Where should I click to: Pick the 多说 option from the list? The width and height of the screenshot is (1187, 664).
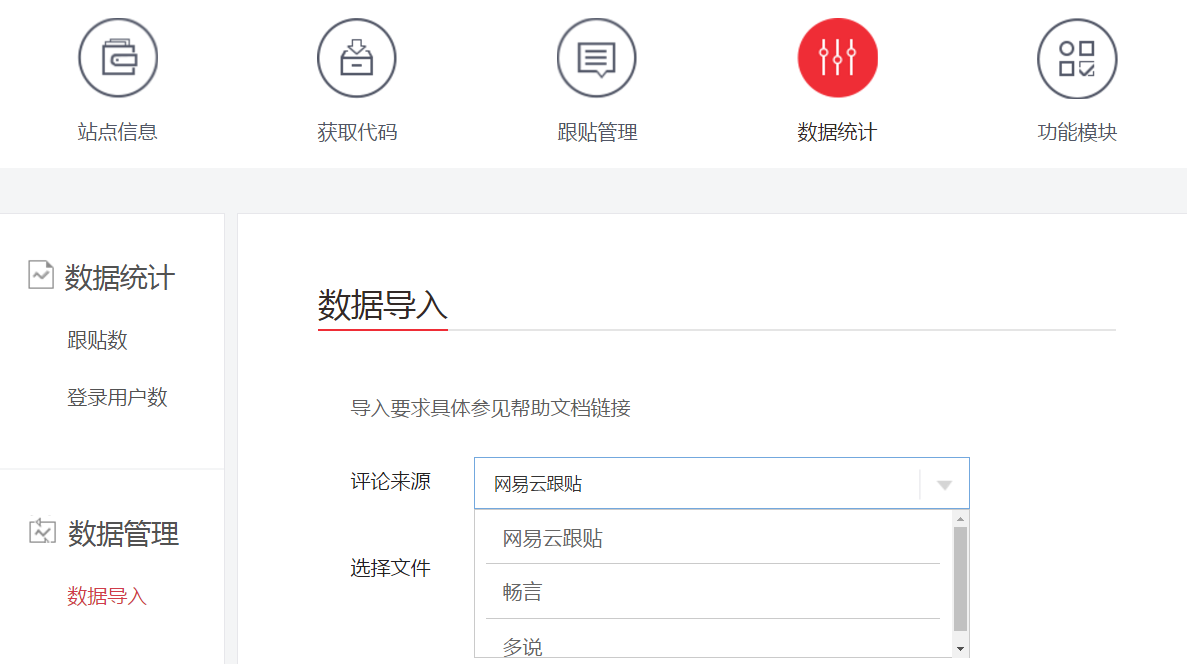[522, 647]
